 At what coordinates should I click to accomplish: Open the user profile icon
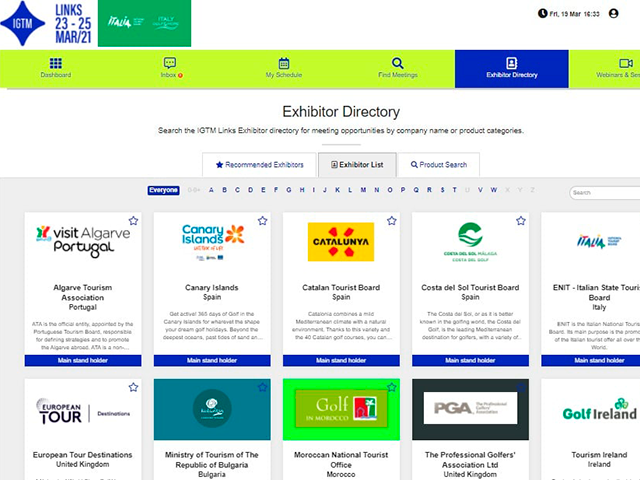click(x=613, y=13)
